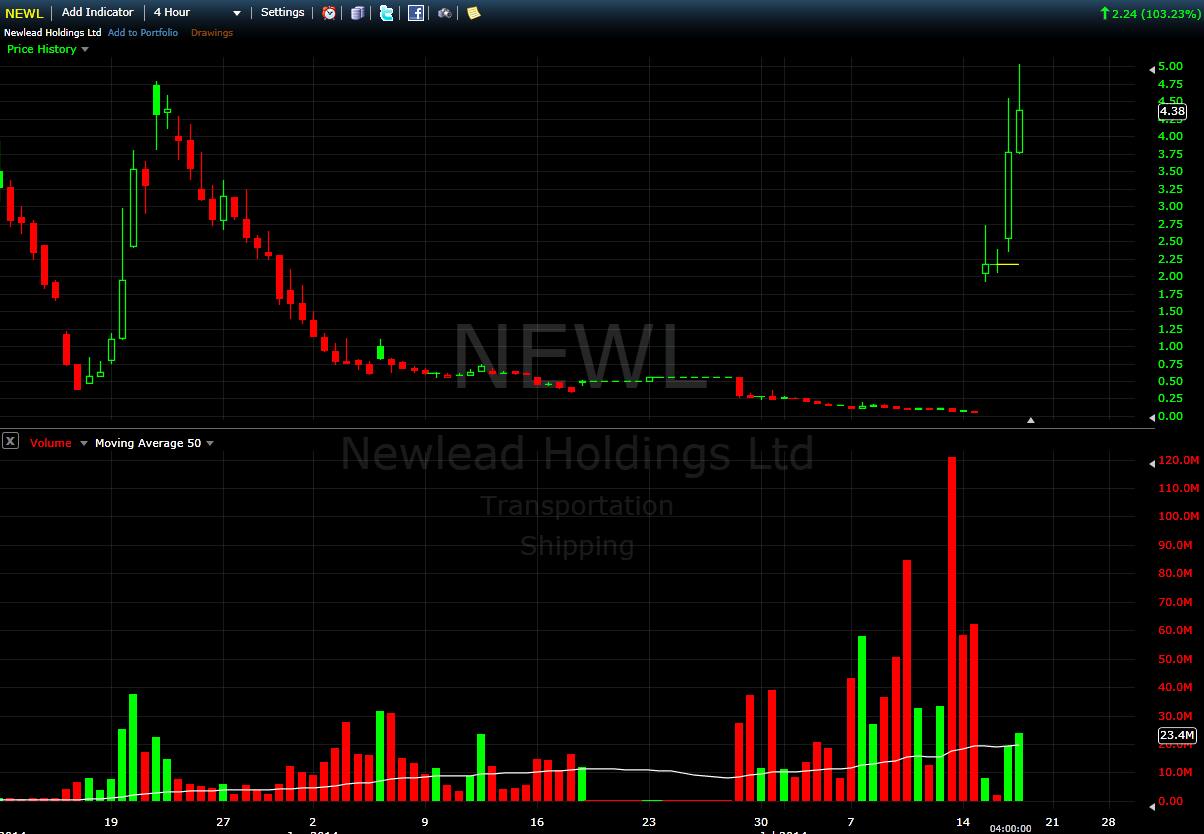Expand the Volume indicator dropdown arrow

tap(83, 443)
